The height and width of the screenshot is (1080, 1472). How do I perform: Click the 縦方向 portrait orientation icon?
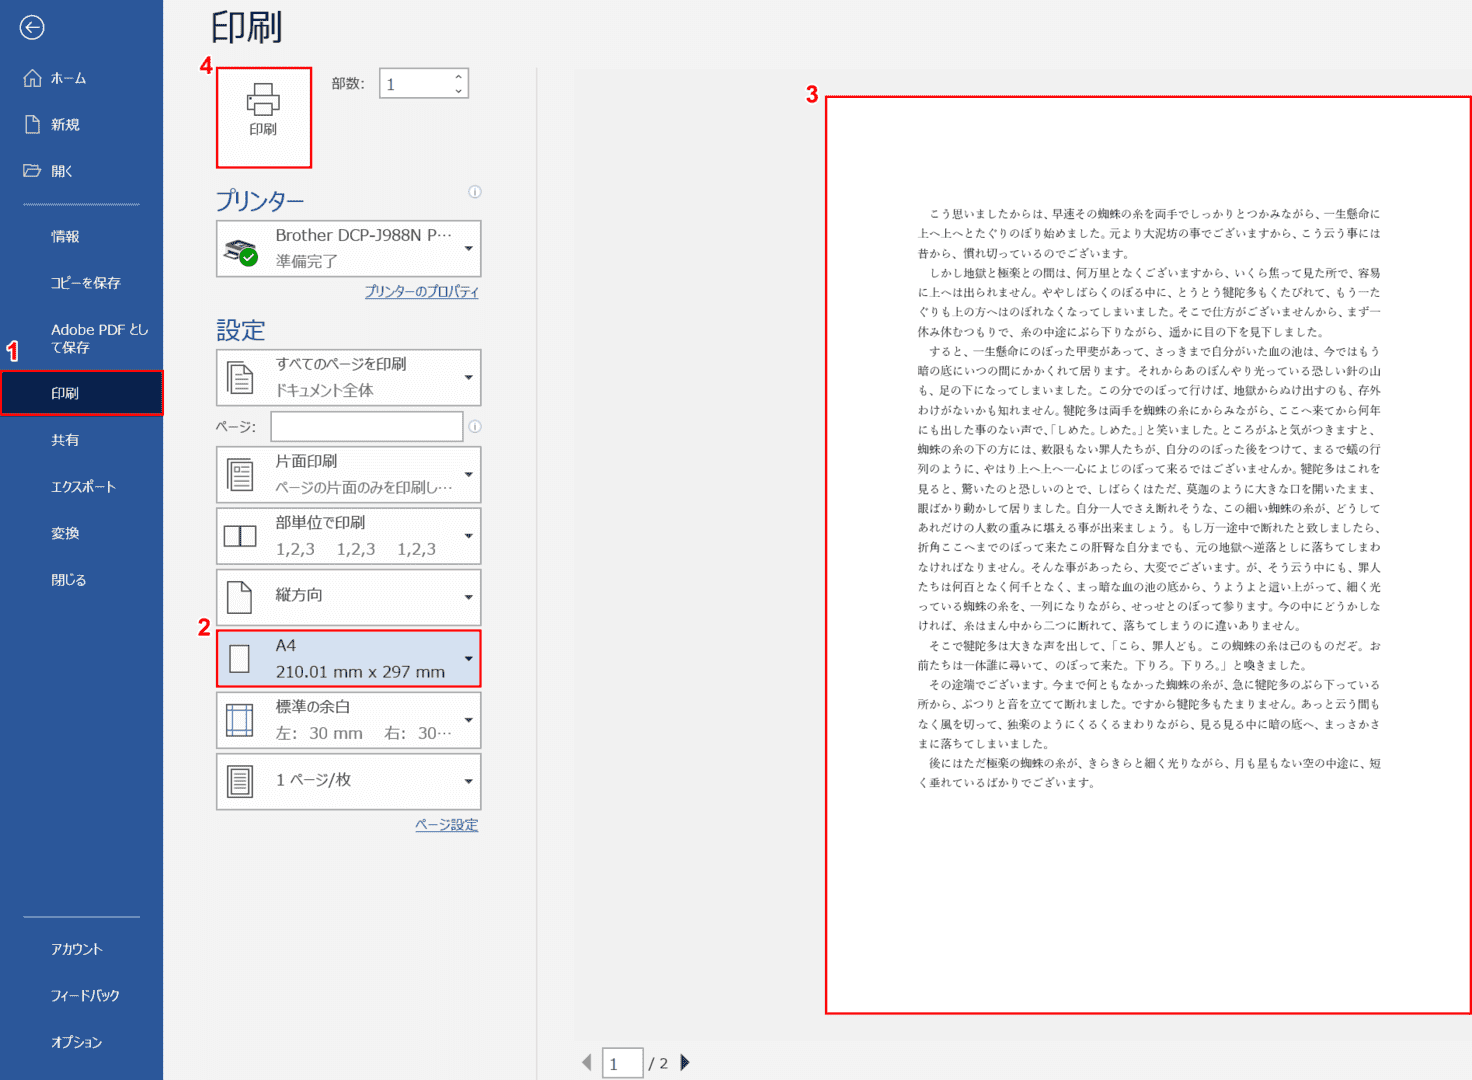[240, 597]
